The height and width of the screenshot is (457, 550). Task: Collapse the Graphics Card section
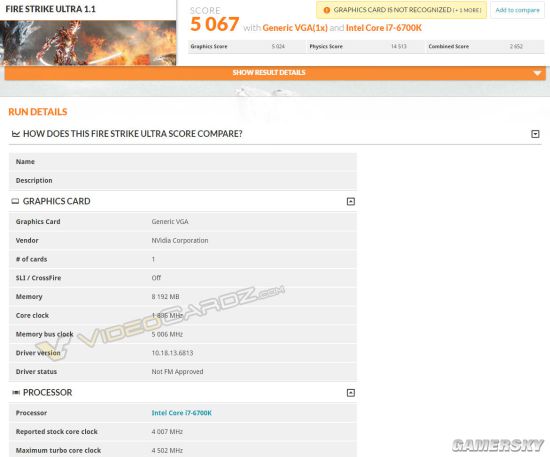click(x=351, y=201)
